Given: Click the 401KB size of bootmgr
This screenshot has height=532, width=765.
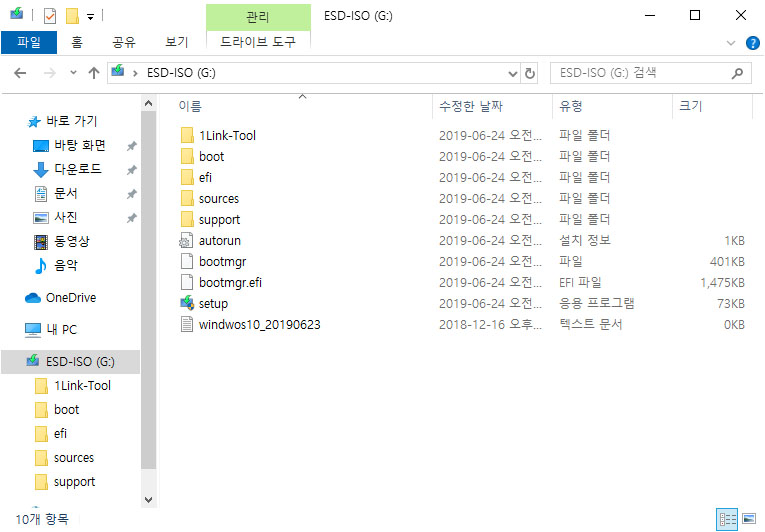Looking at the screenshot, I should point(727,262).
